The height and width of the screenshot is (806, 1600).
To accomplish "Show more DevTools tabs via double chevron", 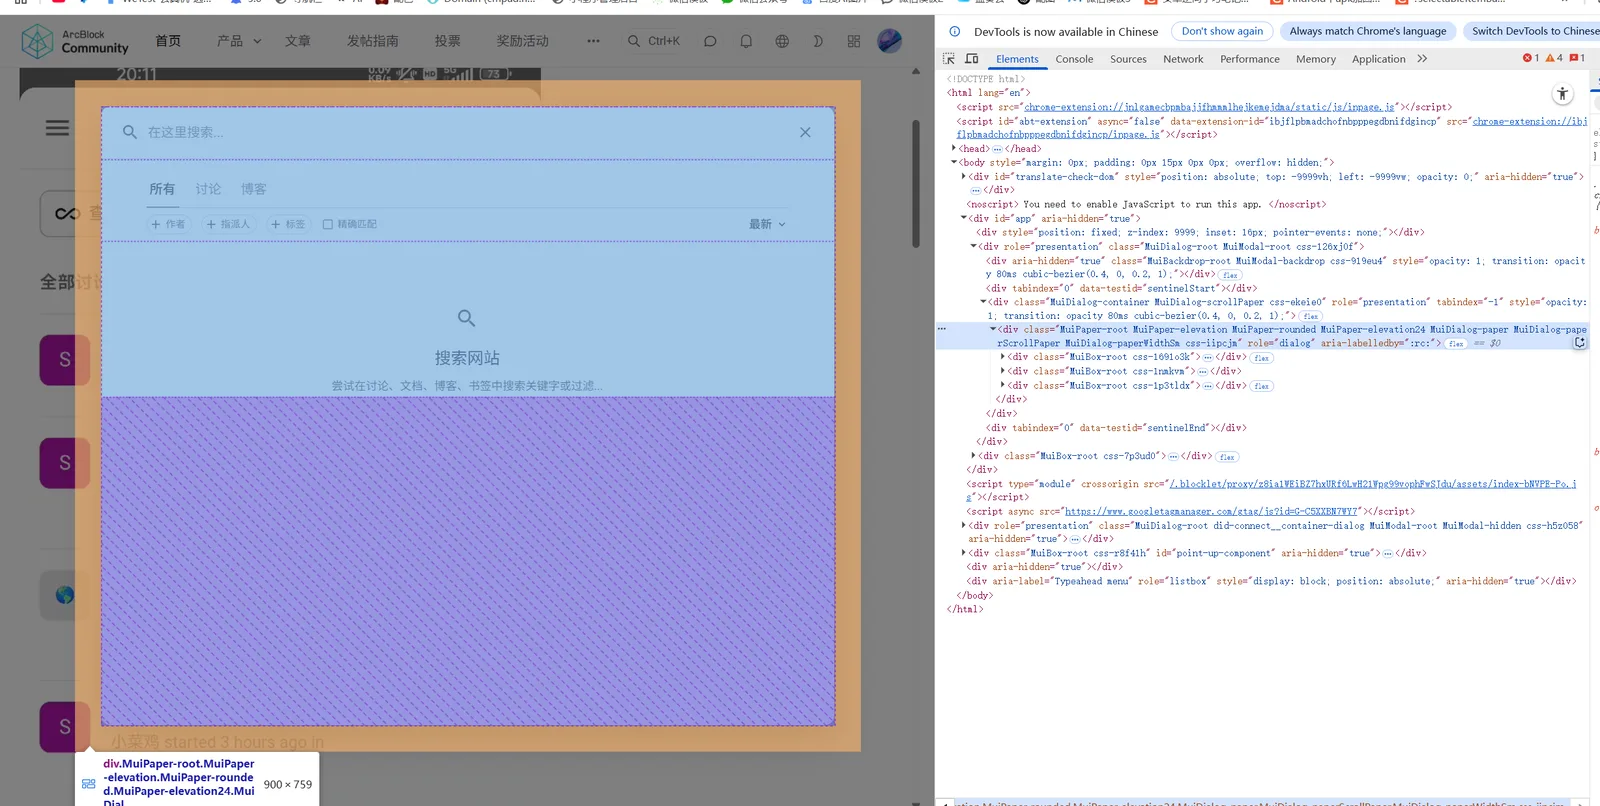I will coord(1422,59).
